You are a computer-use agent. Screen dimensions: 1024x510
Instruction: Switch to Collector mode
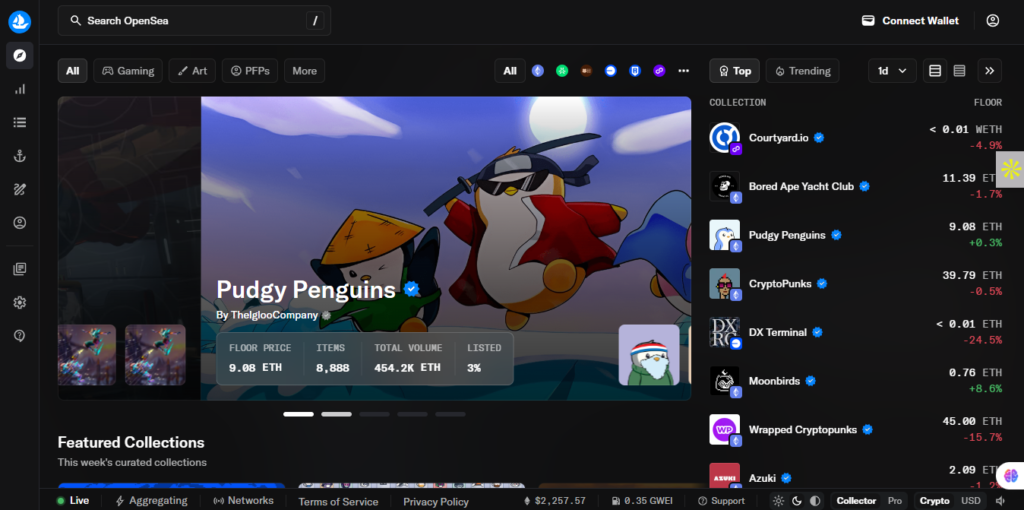click(856, 501)
